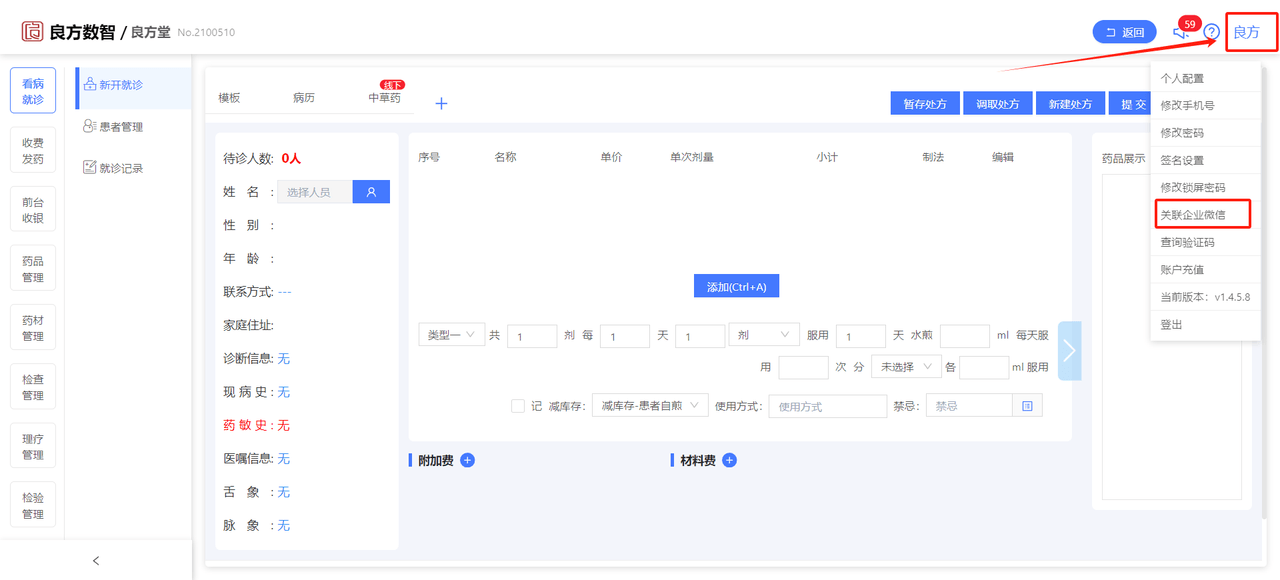
Task: Switch to the 模板 tab
Action: click(229, 98)
